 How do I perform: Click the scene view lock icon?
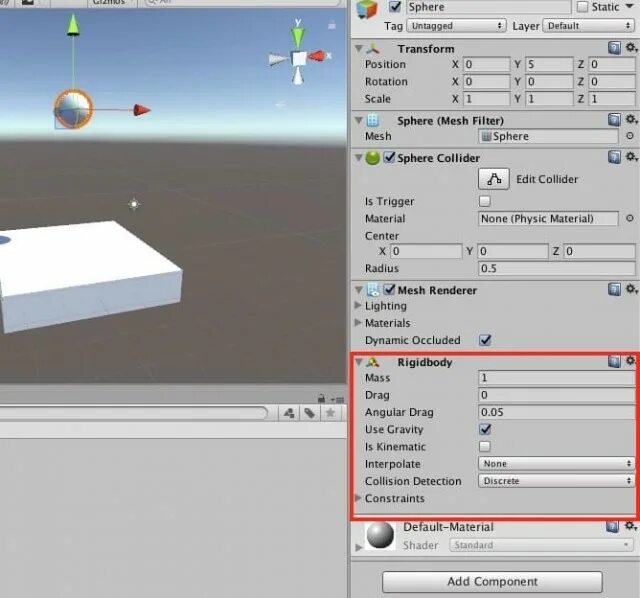pos(332,25)
